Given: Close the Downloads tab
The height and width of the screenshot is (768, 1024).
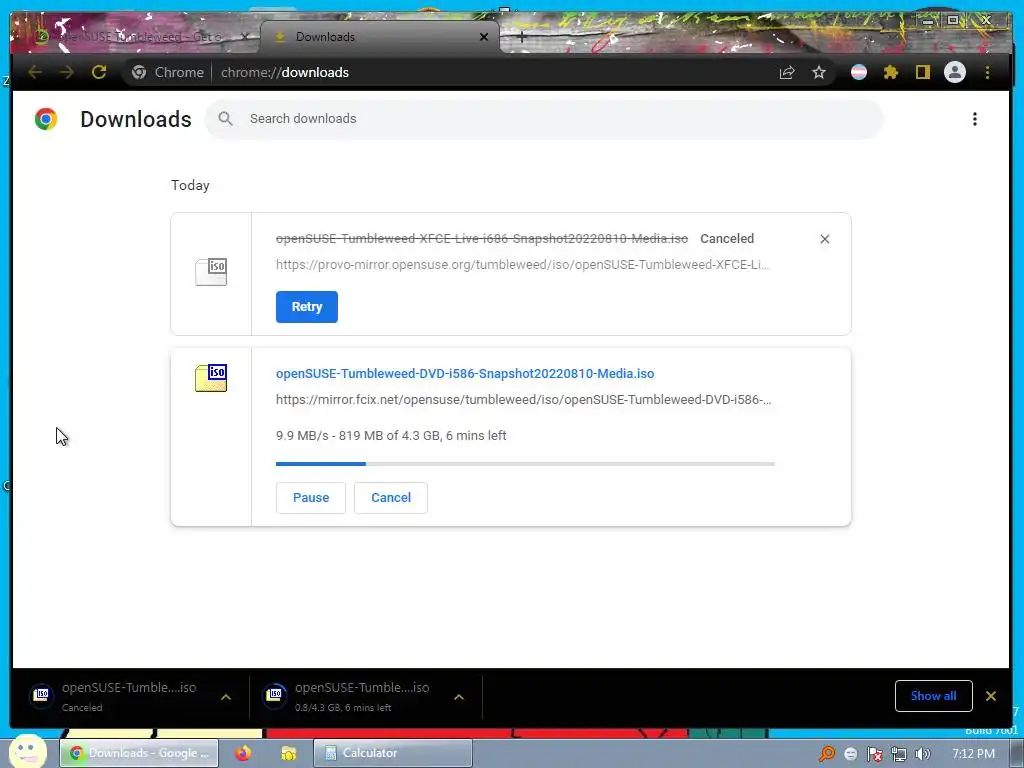Looking at the screenshot, I should coord(484,37).
